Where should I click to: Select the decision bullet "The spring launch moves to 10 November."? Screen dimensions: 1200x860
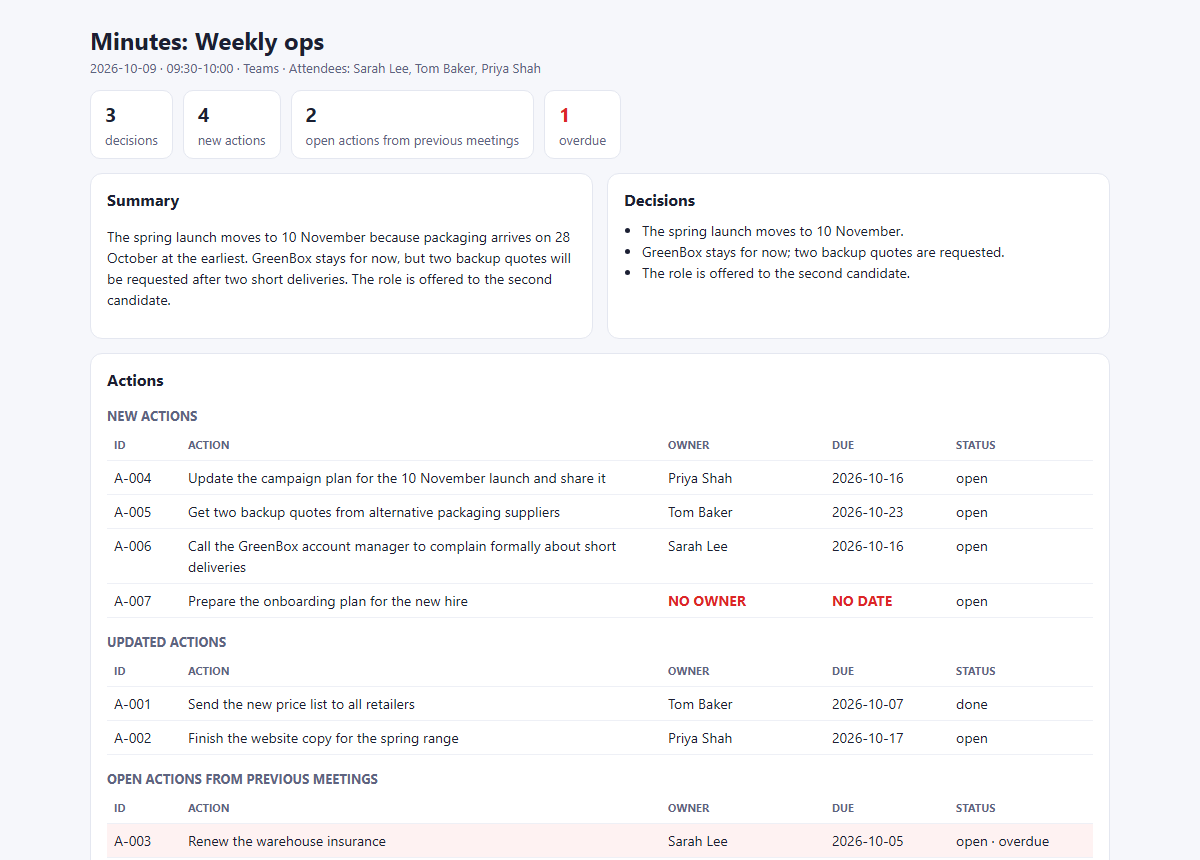pyautogui.click(x=772, y=231)
